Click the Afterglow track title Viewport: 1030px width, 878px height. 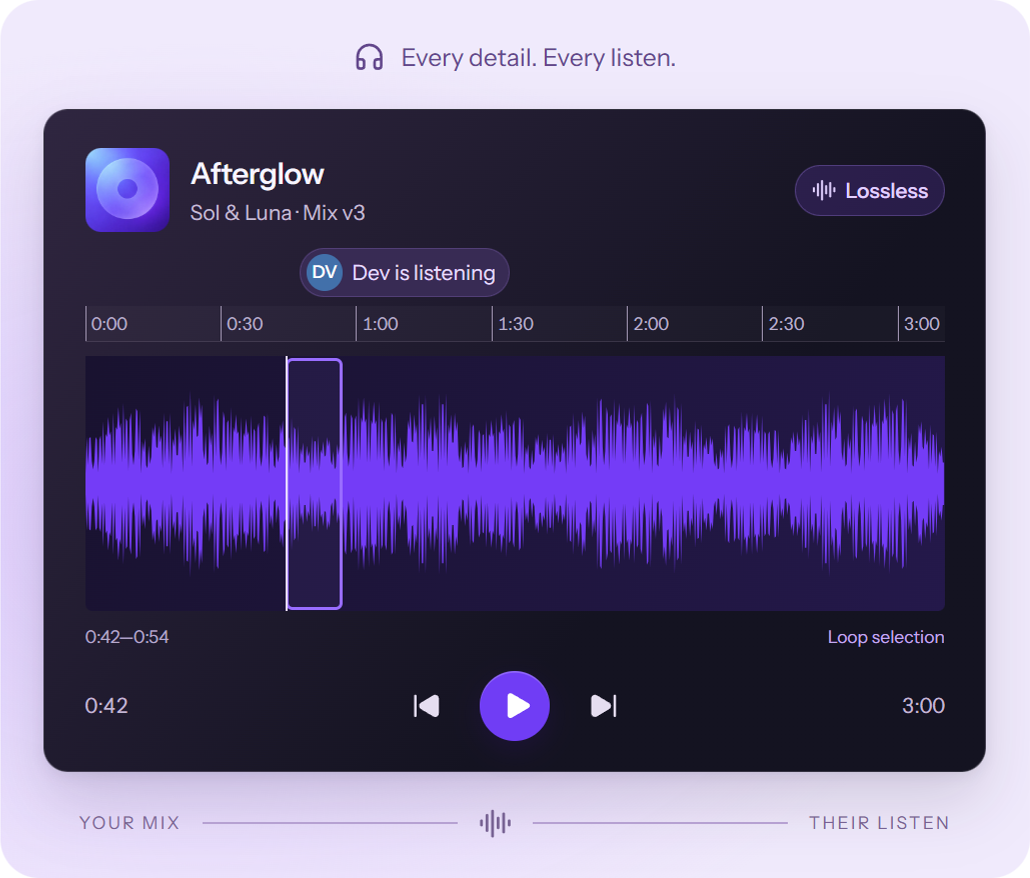click(x=258, y=174)
